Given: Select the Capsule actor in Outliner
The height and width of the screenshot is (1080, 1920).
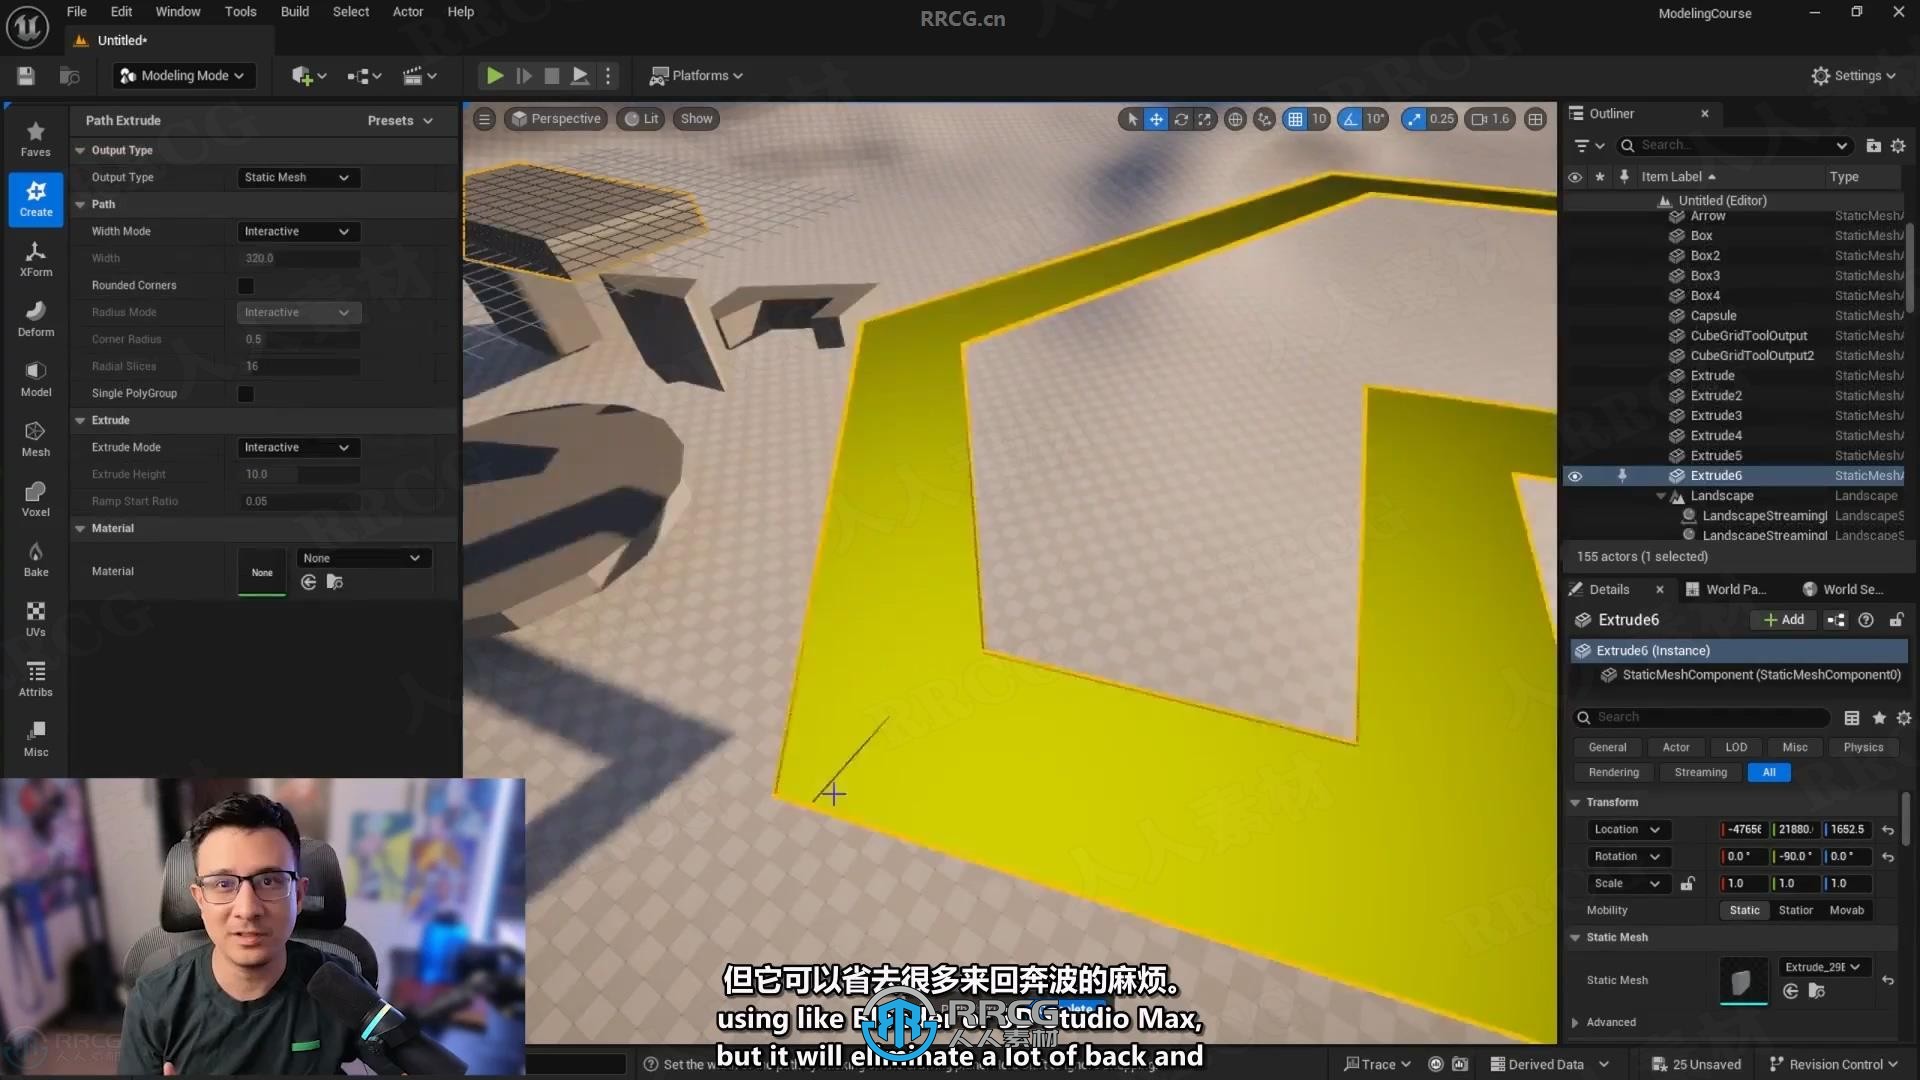Looking at the screenshot, I should coord(1713,316).
